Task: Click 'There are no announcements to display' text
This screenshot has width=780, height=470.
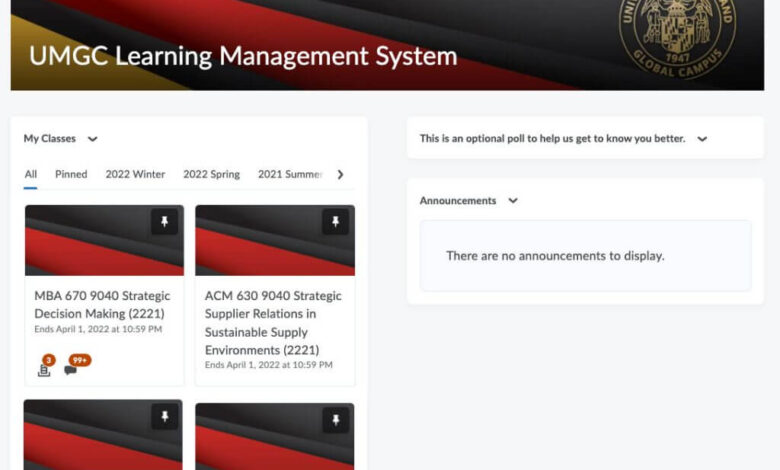Action: click(555, 256)
